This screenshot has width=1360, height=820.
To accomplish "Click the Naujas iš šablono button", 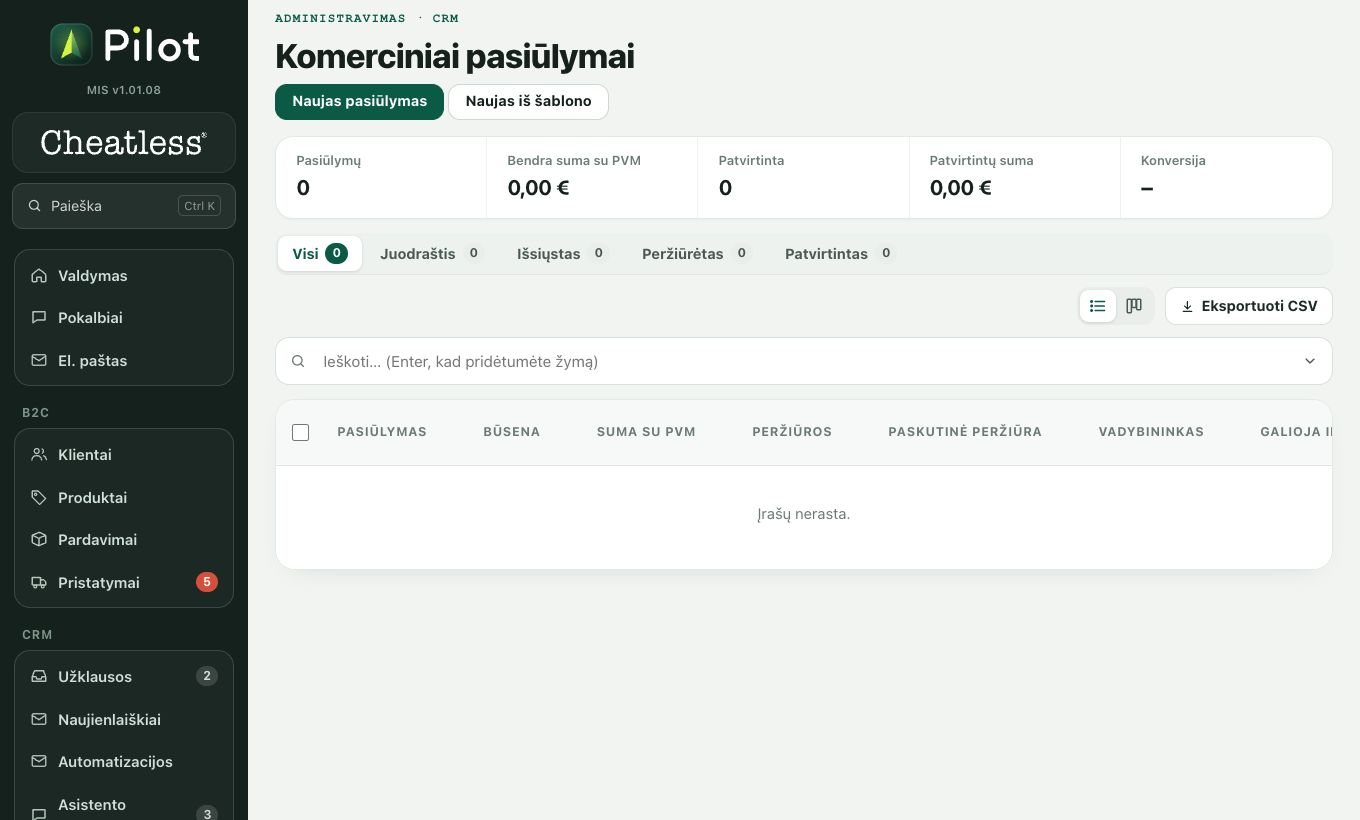I will 528,101.
